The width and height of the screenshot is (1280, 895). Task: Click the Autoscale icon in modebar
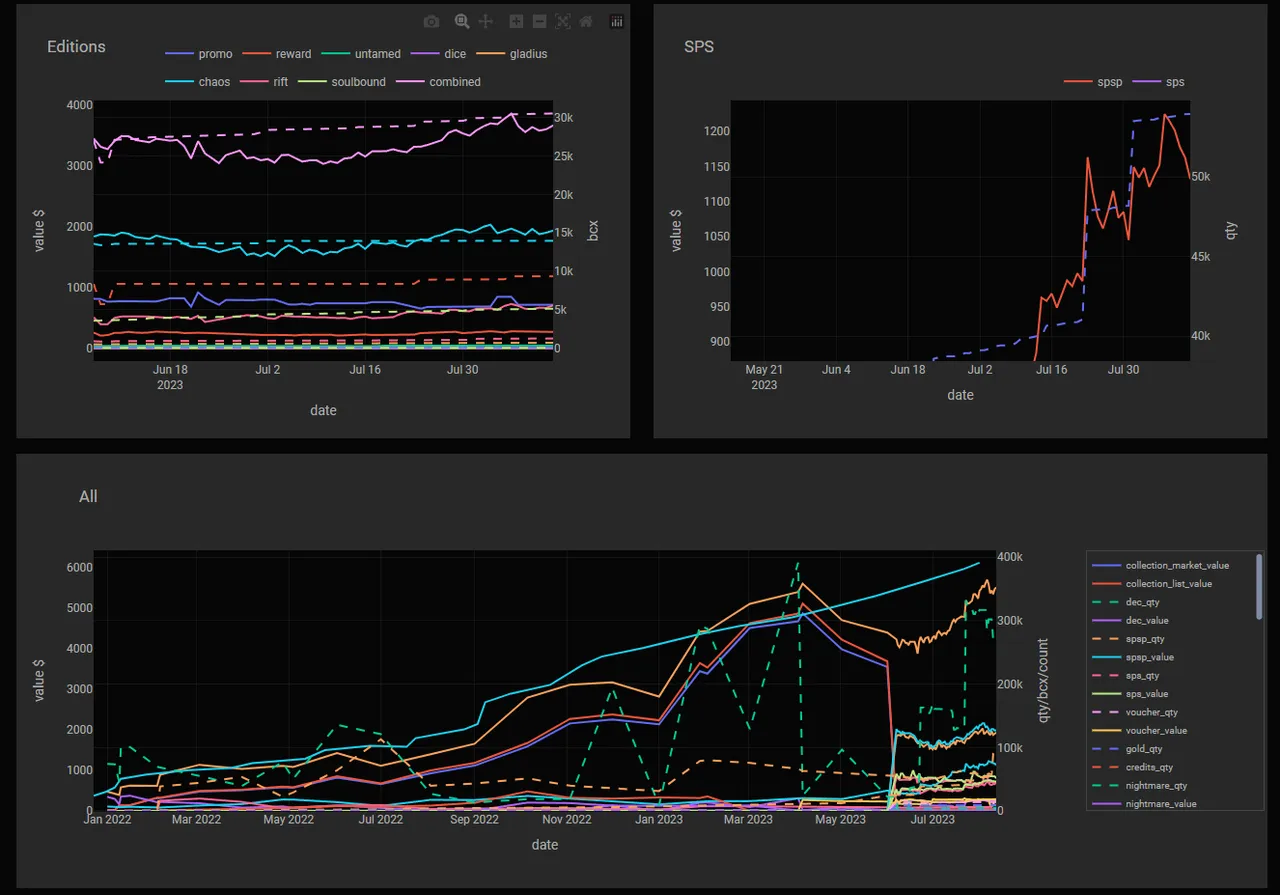[563, 21]
